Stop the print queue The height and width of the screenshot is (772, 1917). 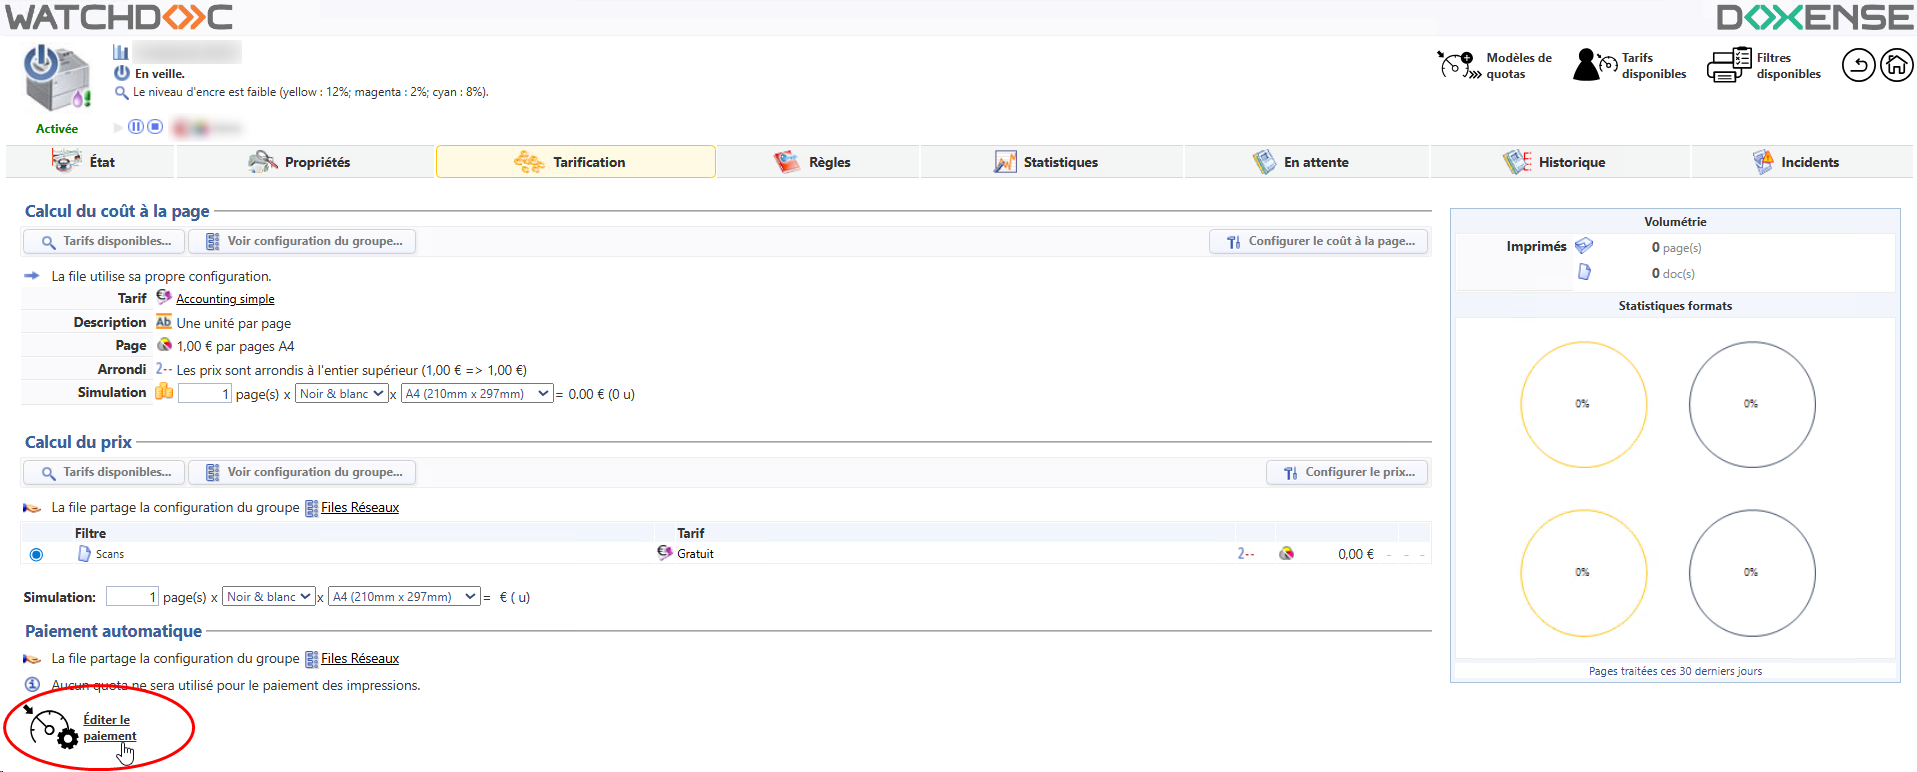coord(155,127)
